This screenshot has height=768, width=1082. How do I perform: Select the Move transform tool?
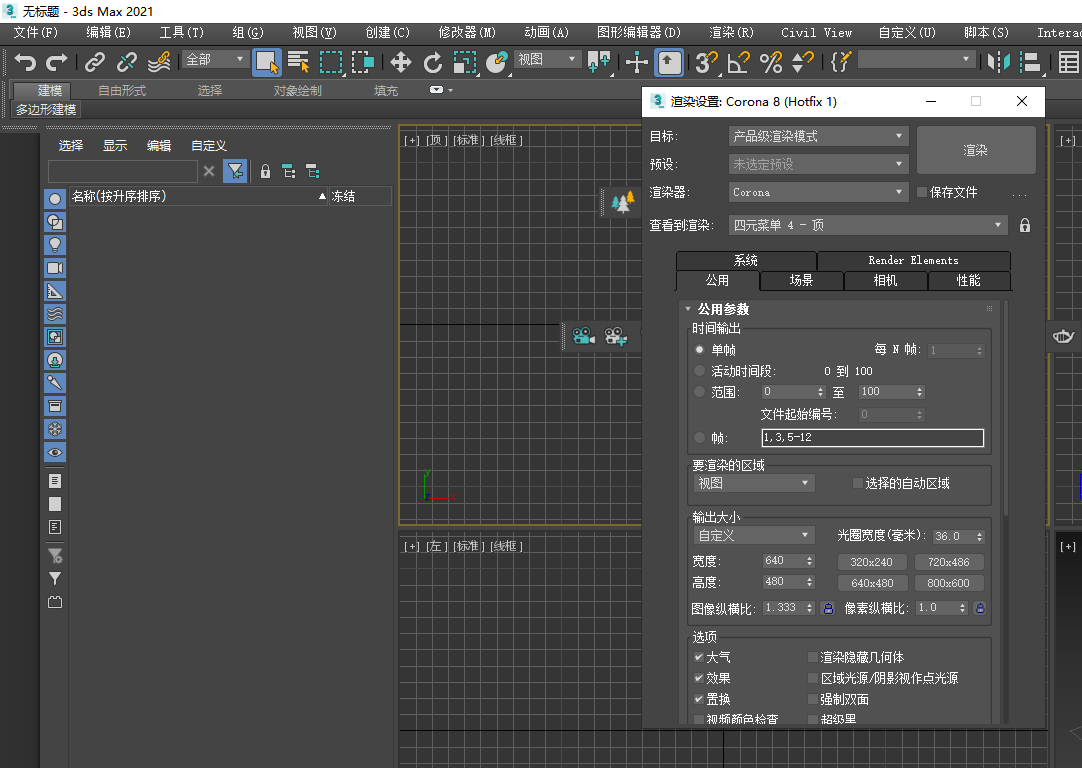(x=401, y=62)
